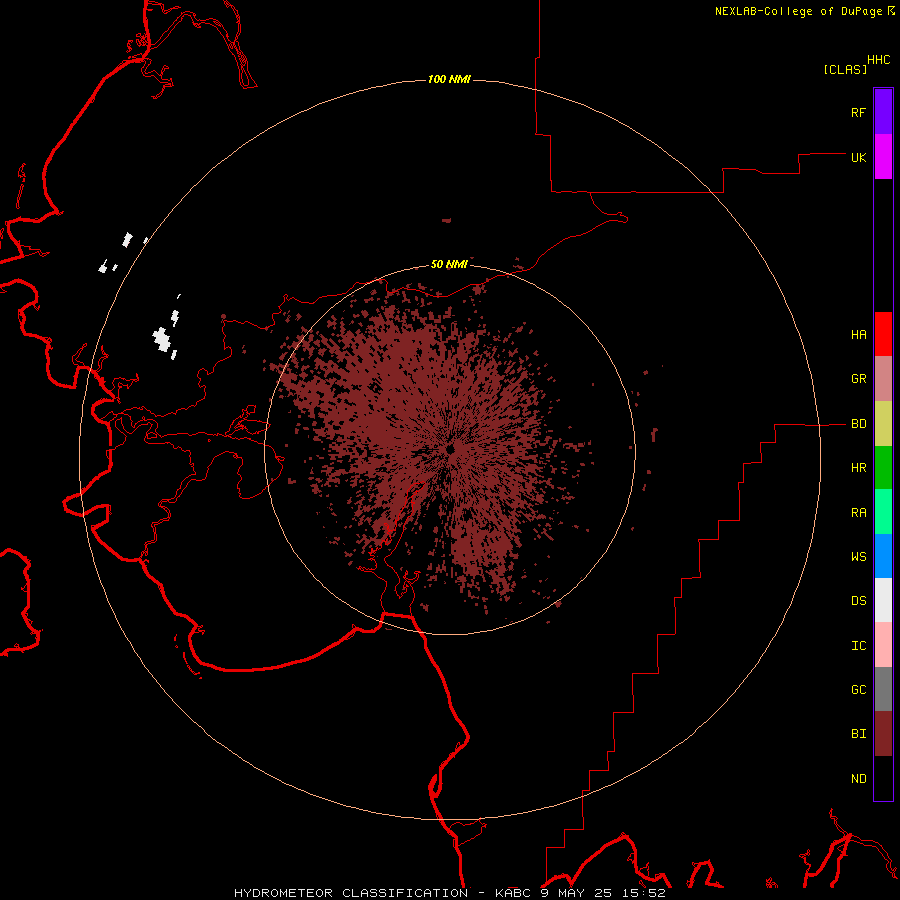Click the DS legend label

(x=858, y=601)
